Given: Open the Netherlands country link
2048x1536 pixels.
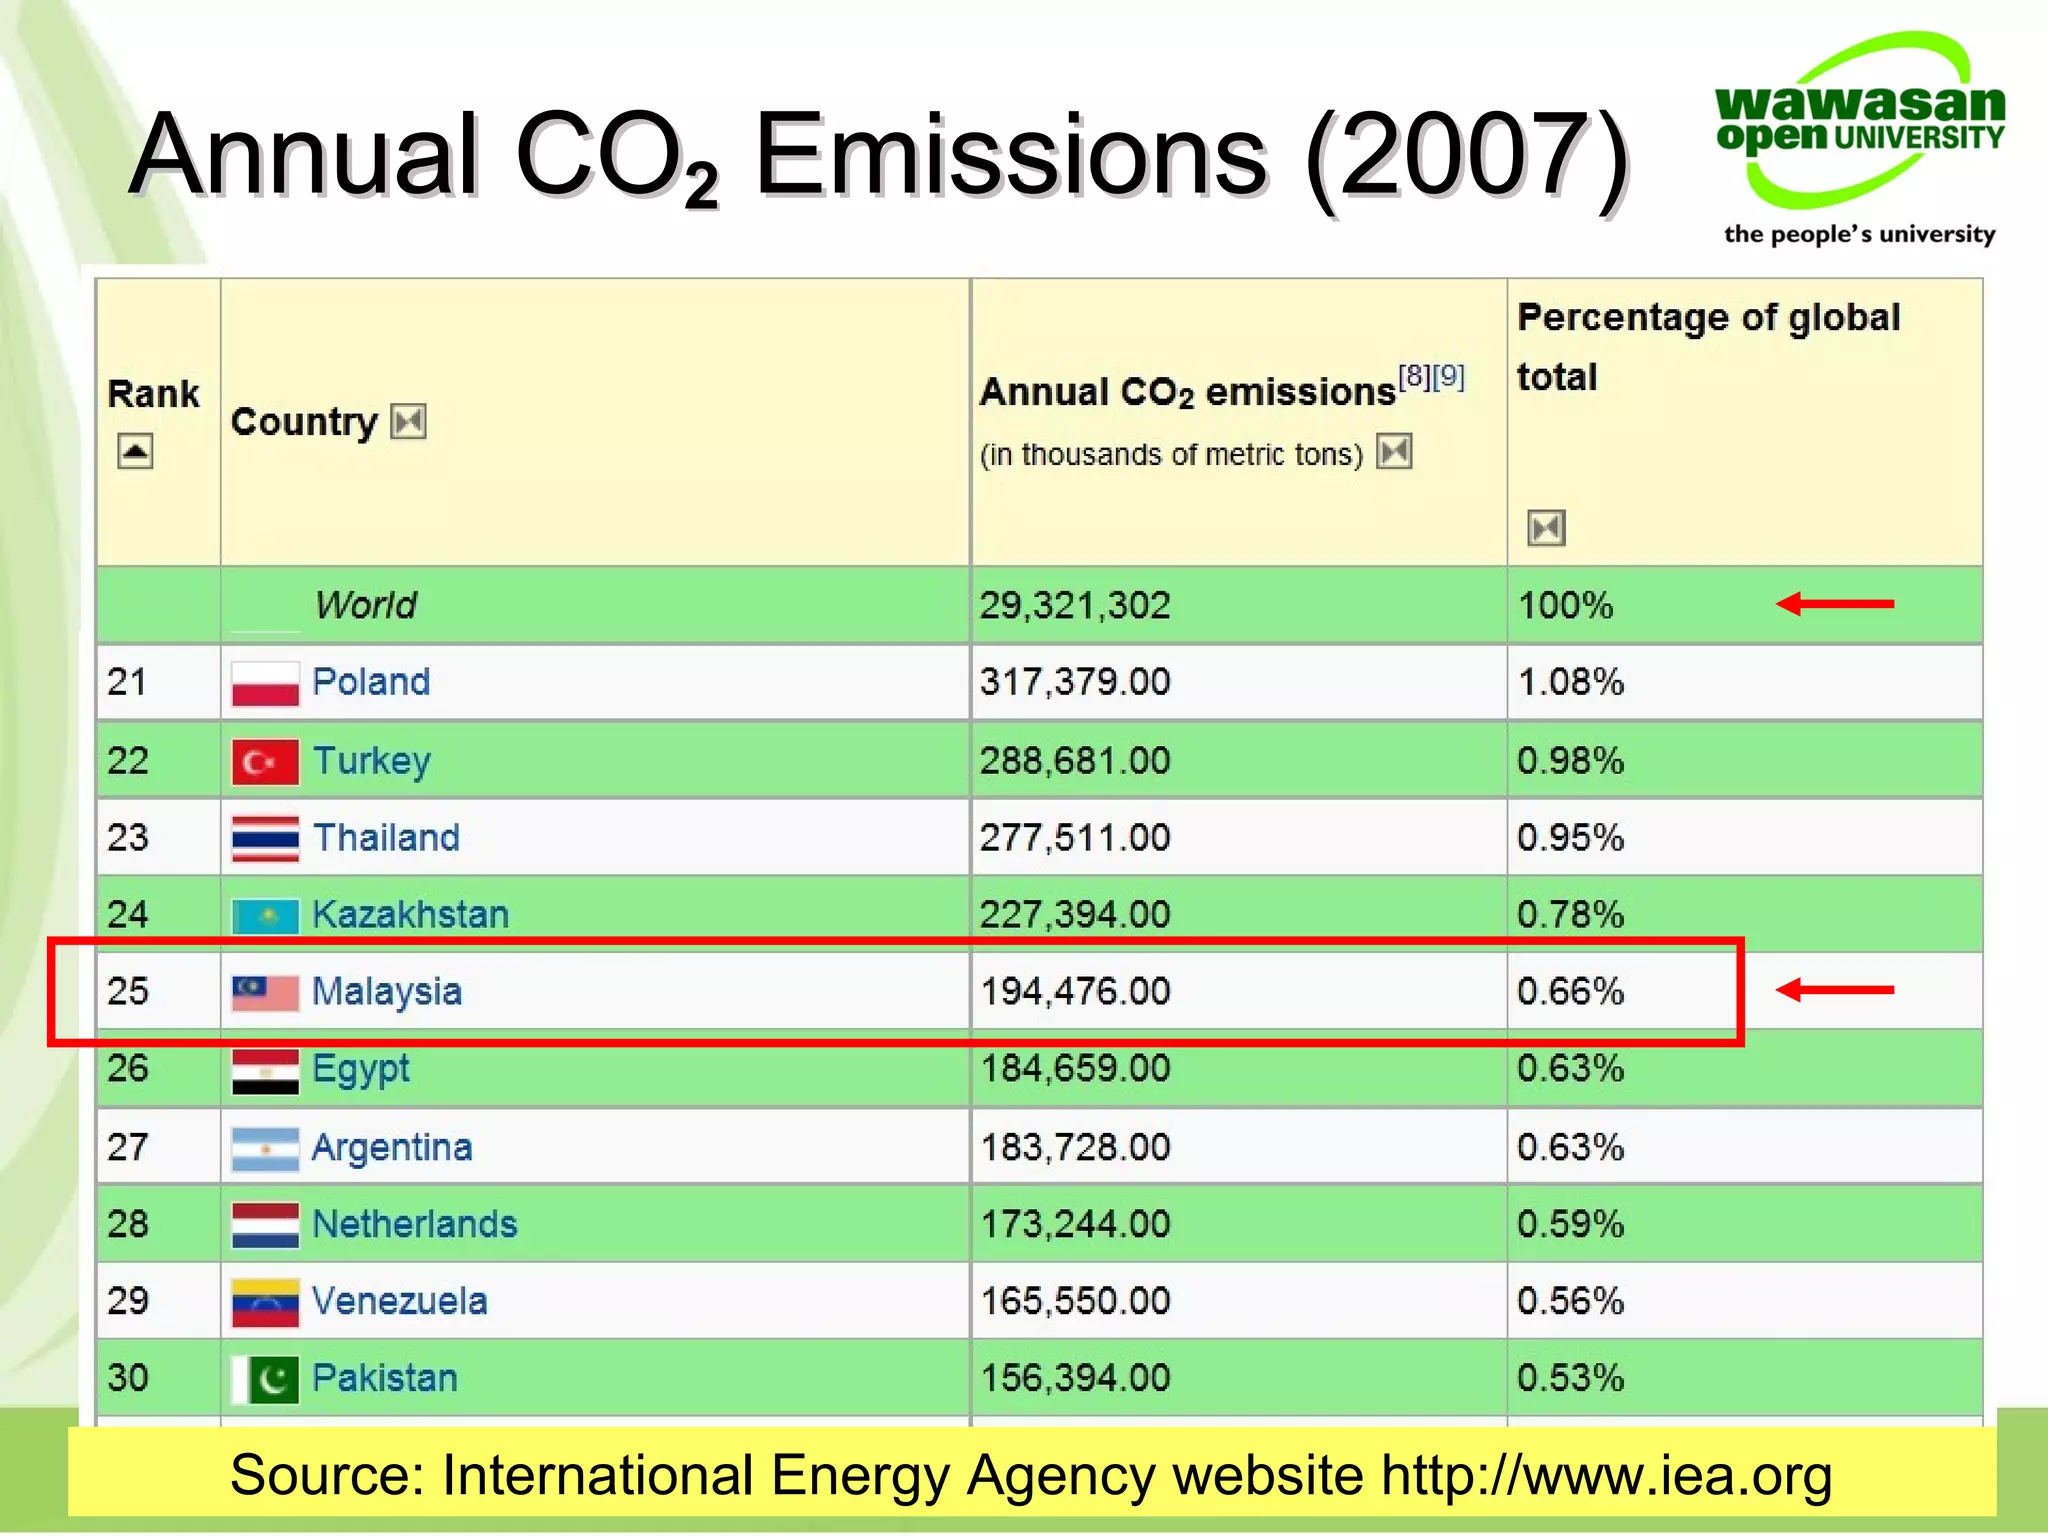Looking at the screenshot, I should pyautogui.click(x=415, y=1224).
